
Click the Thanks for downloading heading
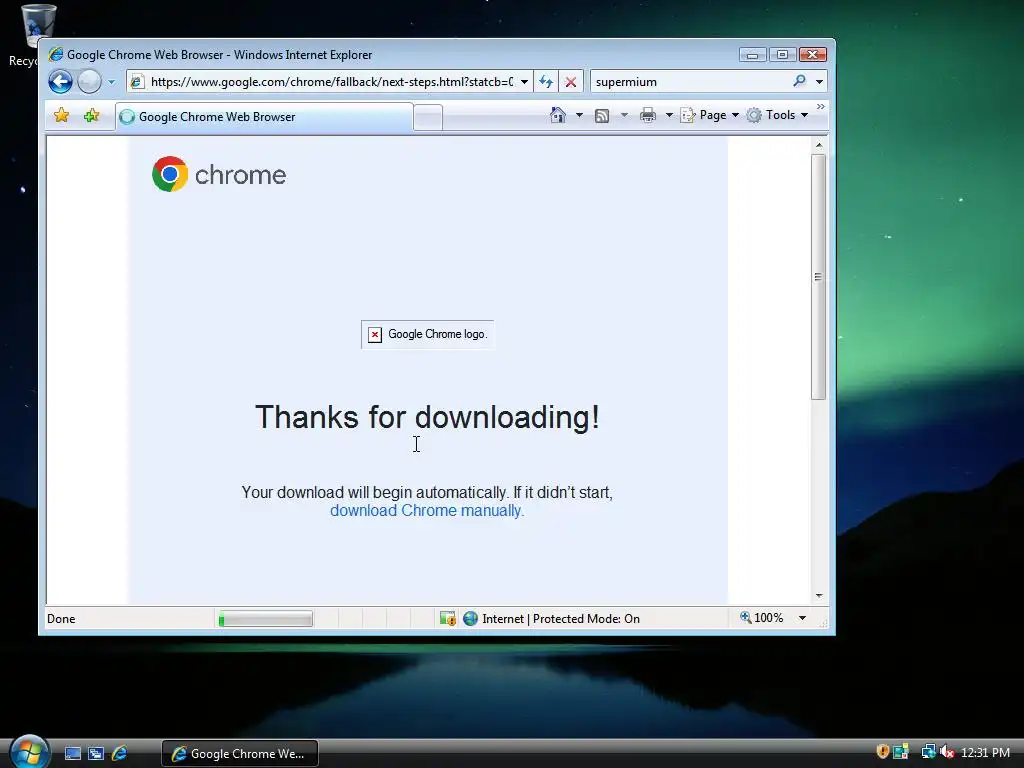427,417
